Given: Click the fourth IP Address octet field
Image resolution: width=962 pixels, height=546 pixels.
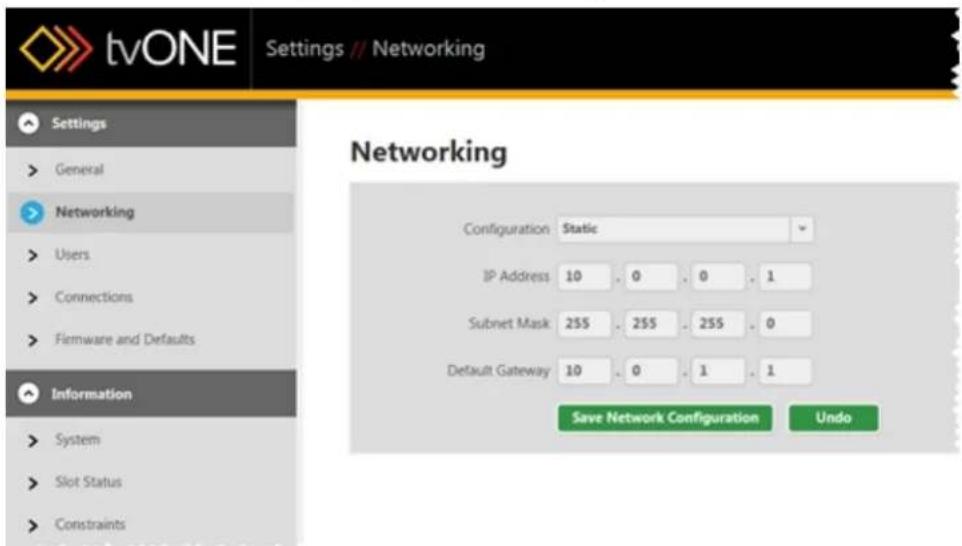Looking at the screenshot, I should click(x=785, y=276).
